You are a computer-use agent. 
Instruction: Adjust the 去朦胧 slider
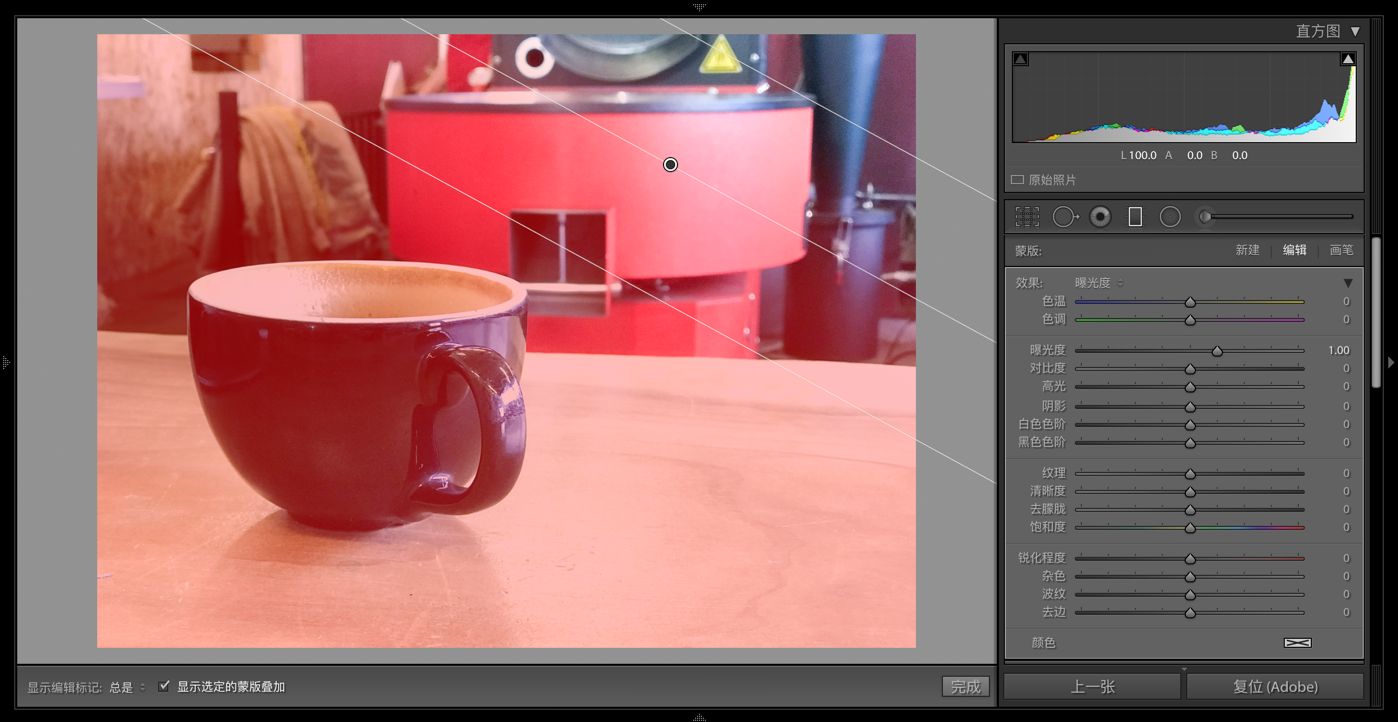pos(1190,509)
